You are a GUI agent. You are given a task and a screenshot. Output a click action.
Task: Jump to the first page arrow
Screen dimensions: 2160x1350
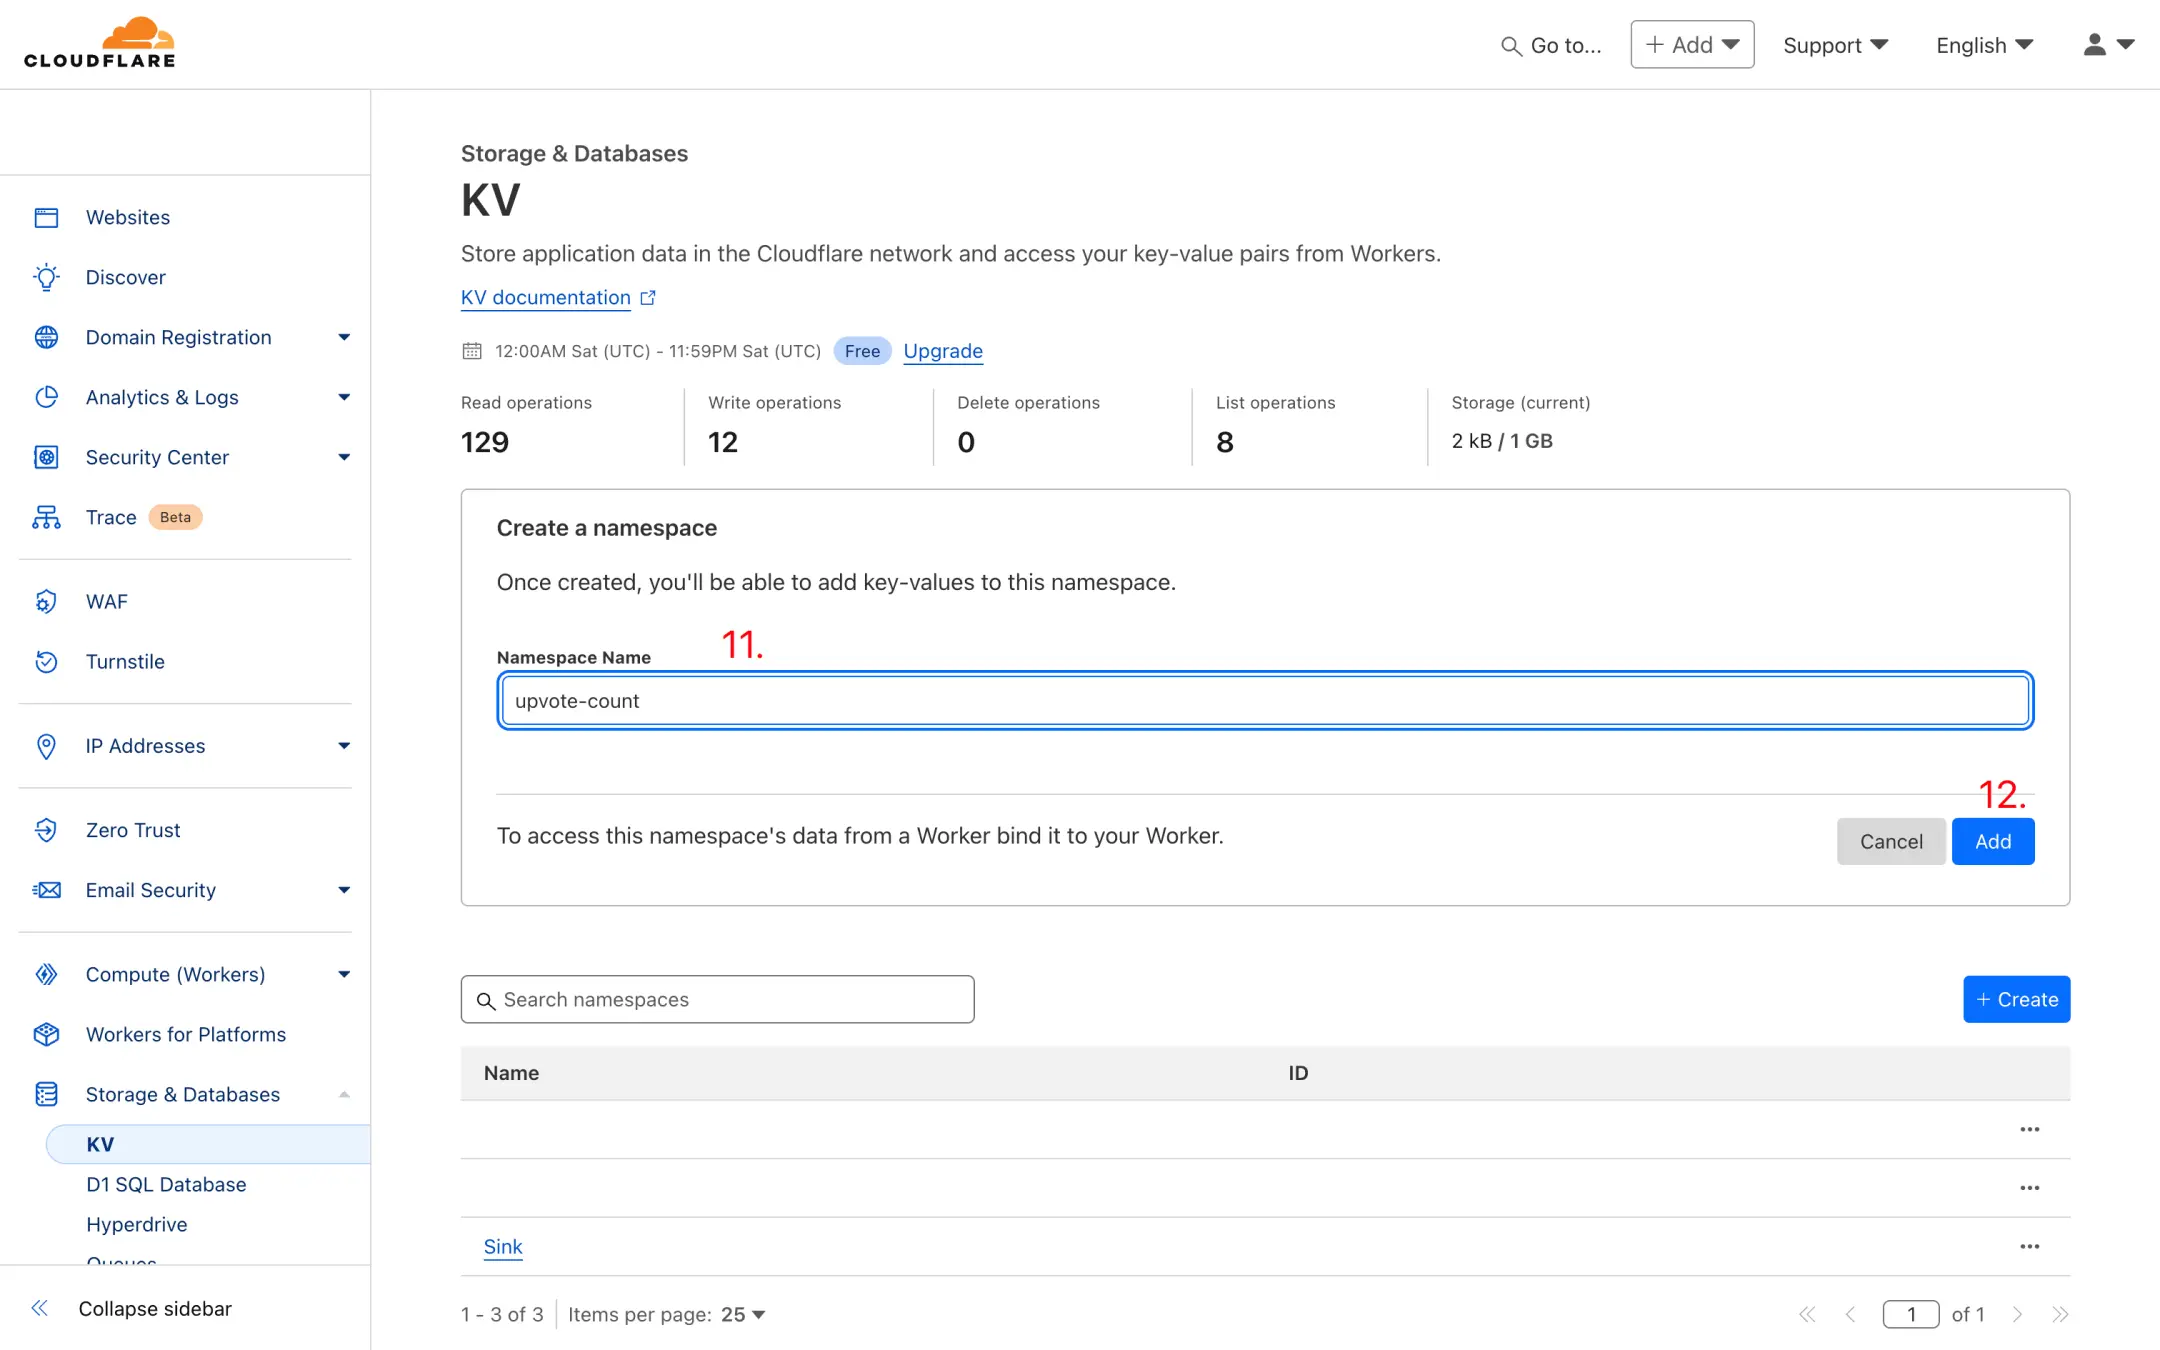coord(1807,1314)
